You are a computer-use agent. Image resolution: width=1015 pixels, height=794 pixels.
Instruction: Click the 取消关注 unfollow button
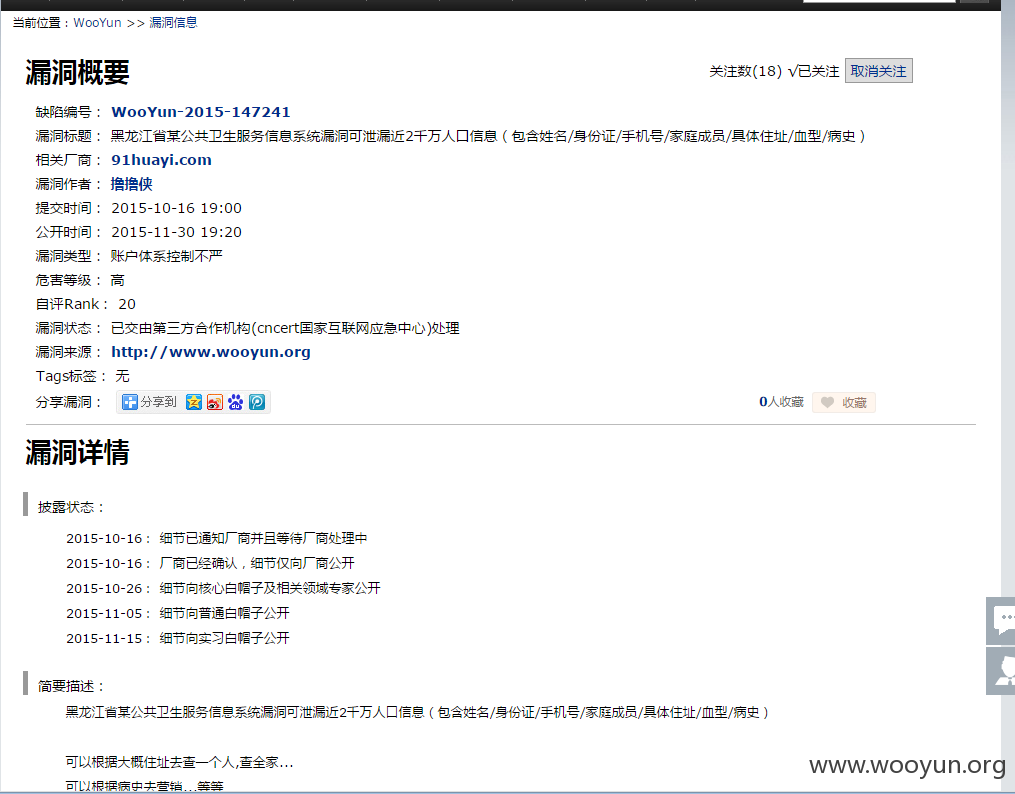point(878,71)
